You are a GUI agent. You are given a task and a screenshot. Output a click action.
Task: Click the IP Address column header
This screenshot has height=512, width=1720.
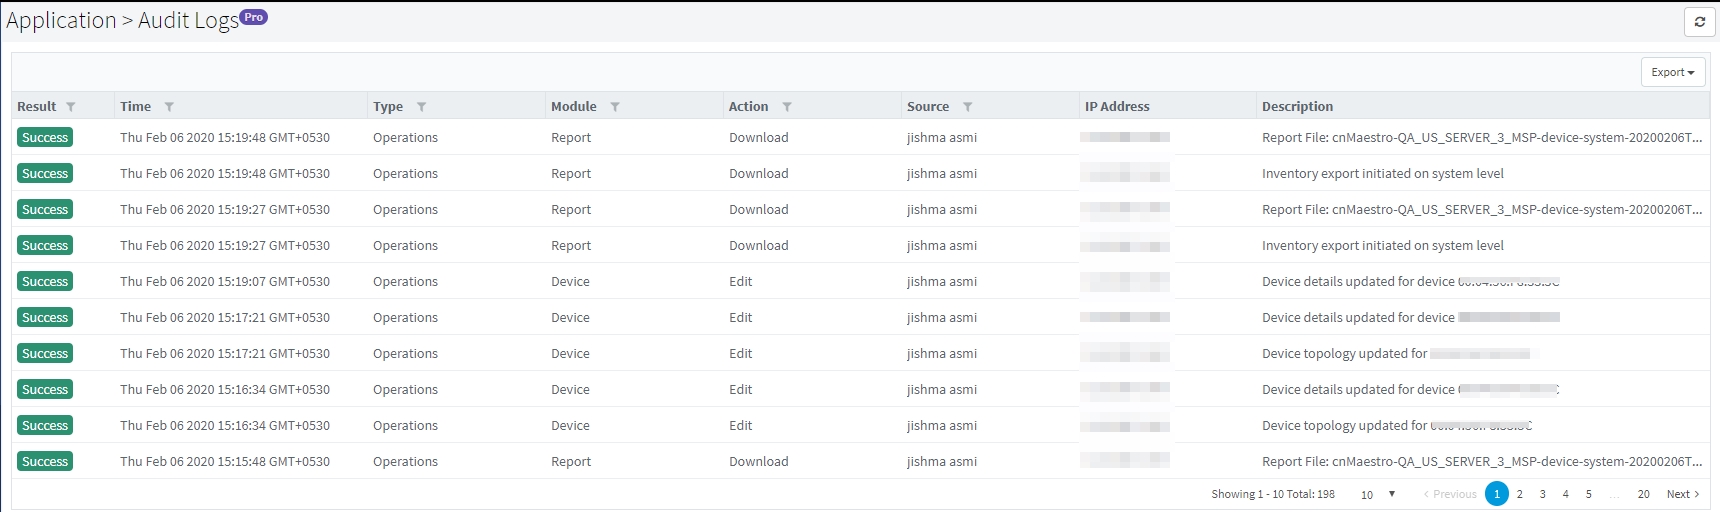tap(1117, 107)
